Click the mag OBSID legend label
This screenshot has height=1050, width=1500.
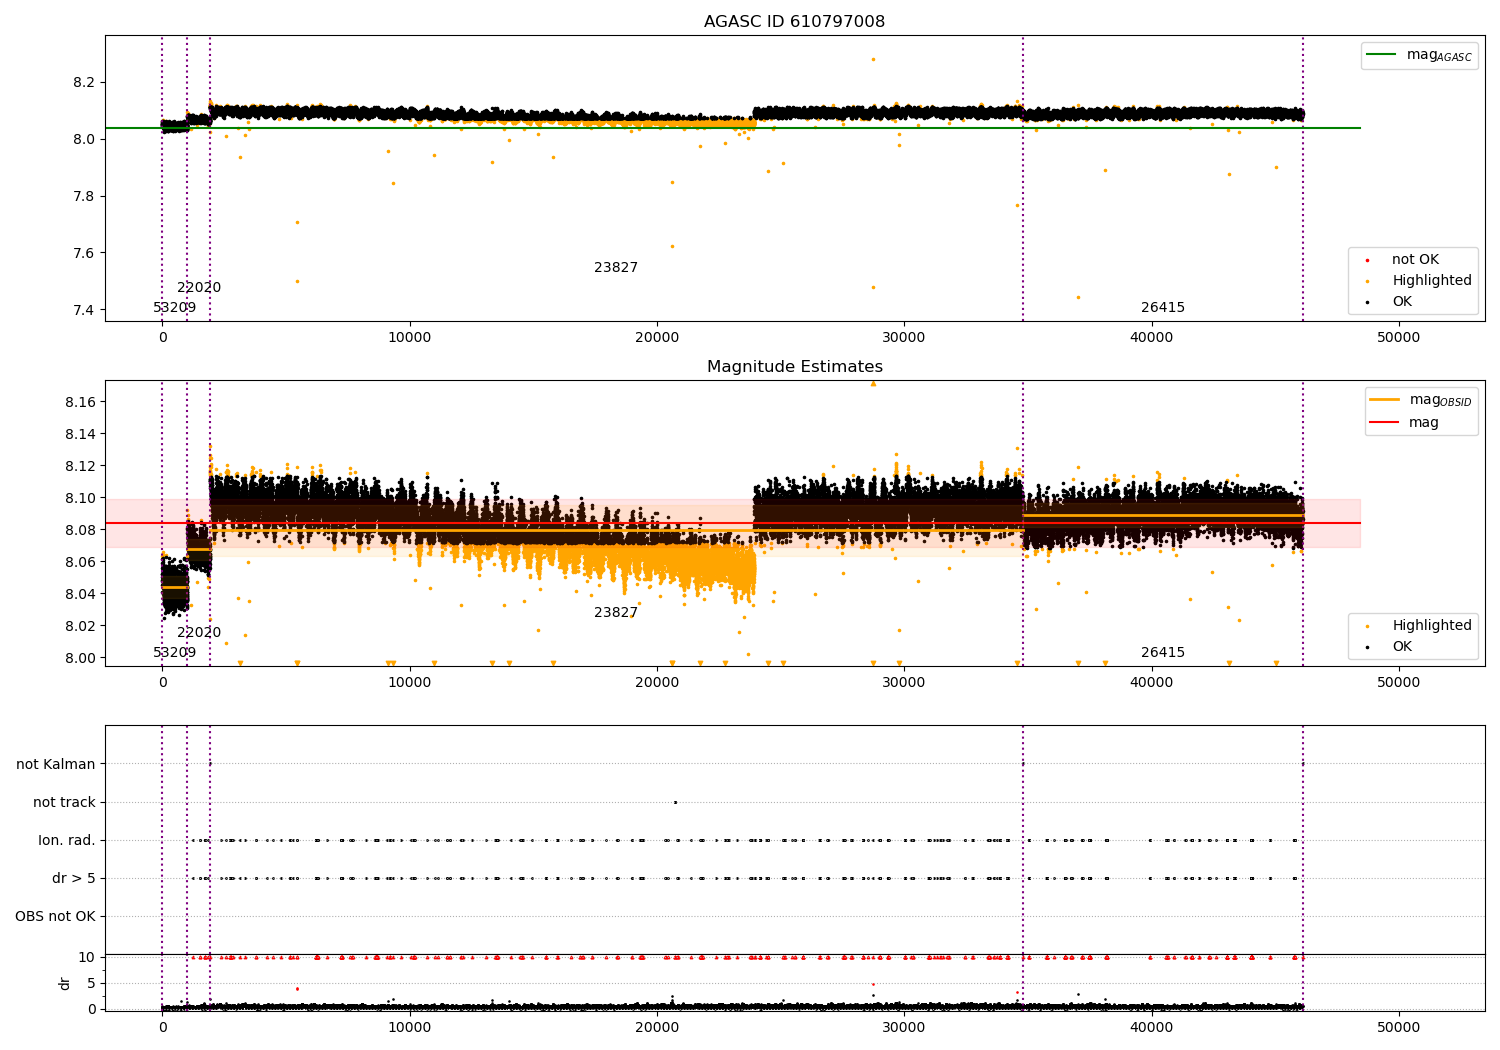[x=1441, y=400]
